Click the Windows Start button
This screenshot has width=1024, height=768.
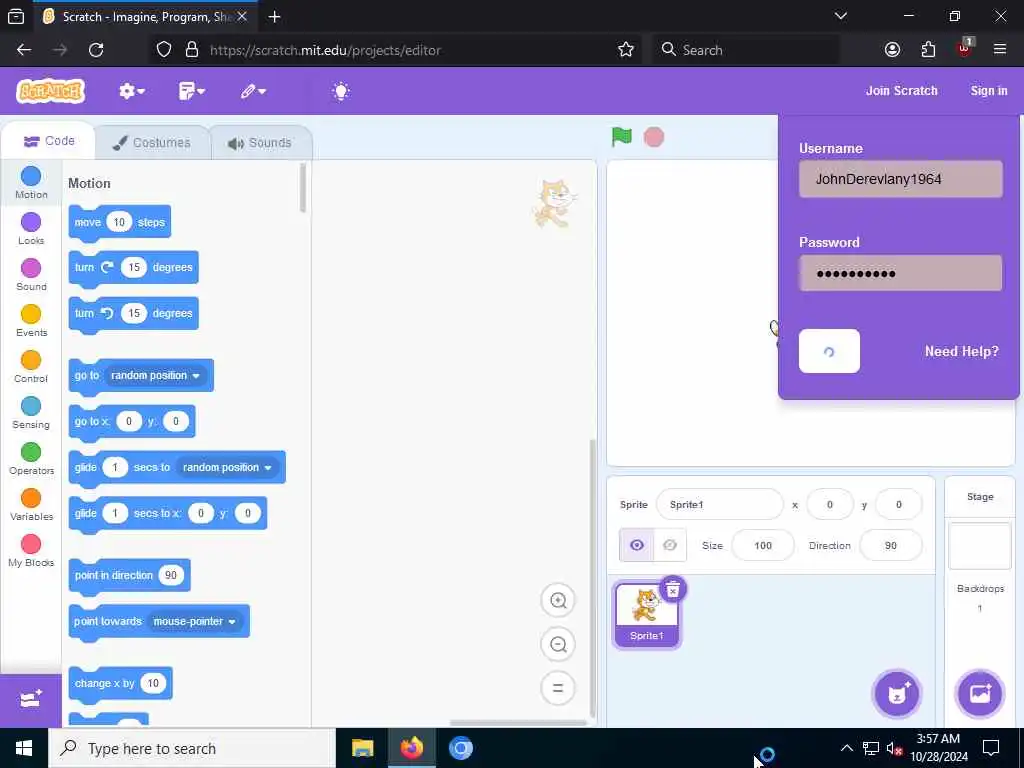24,748
